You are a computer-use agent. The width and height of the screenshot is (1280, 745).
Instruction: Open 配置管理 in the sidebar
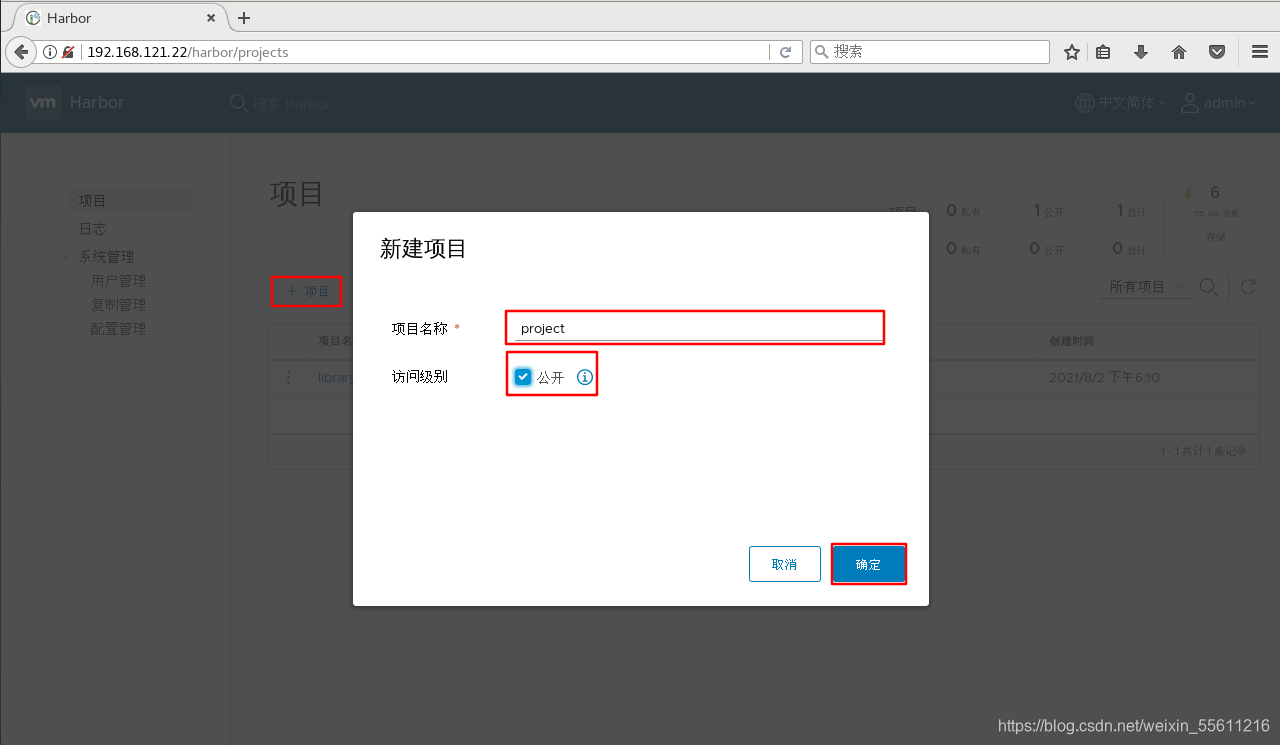coord(118,329)
